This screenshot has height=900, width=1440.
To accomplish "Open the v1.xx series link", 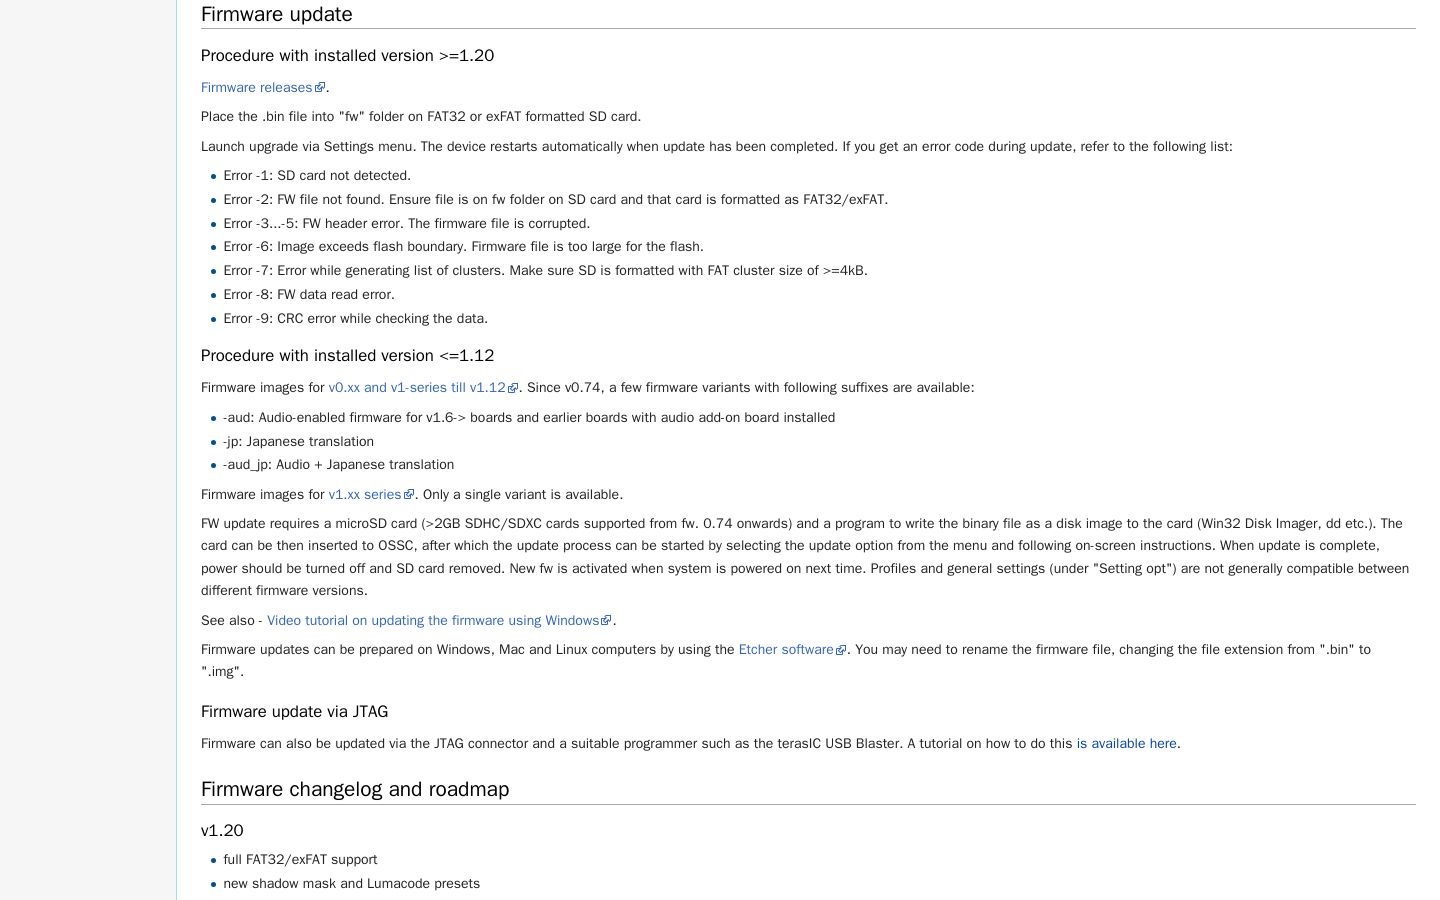I will [x=365, y=495].
